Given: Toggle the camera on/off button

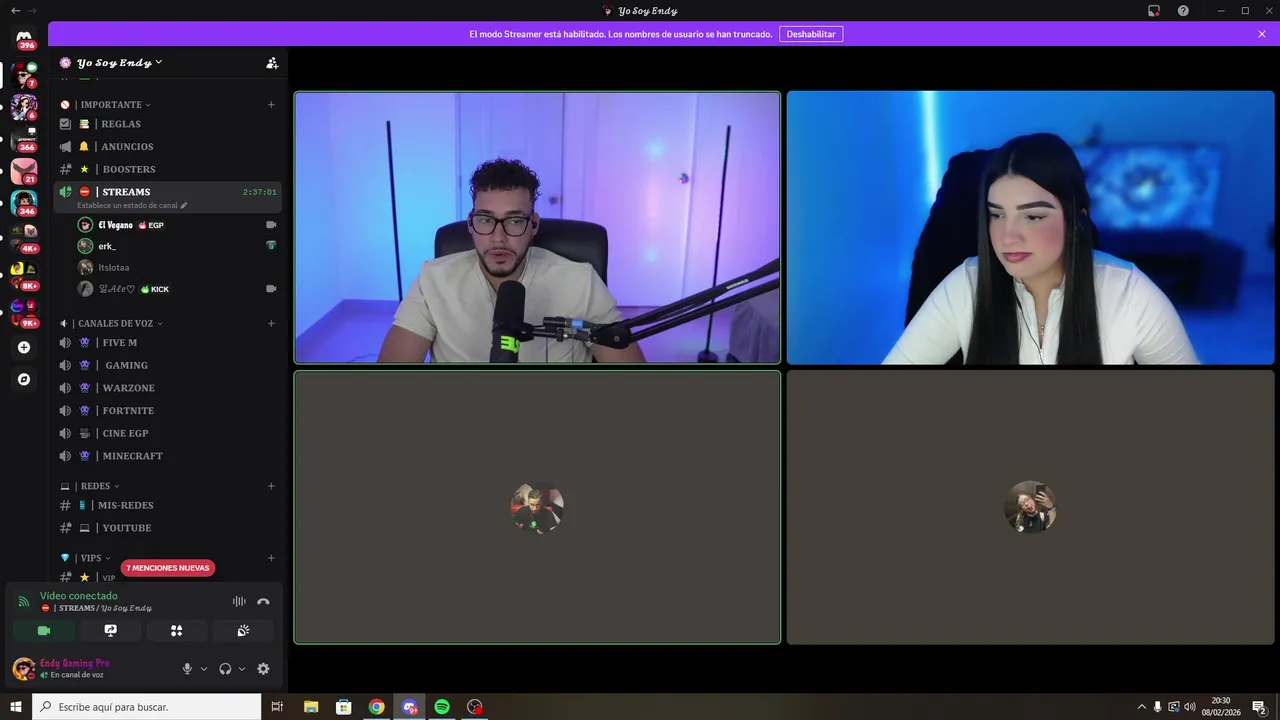Looking at the screenshot, I should click(x=44, y=630).
